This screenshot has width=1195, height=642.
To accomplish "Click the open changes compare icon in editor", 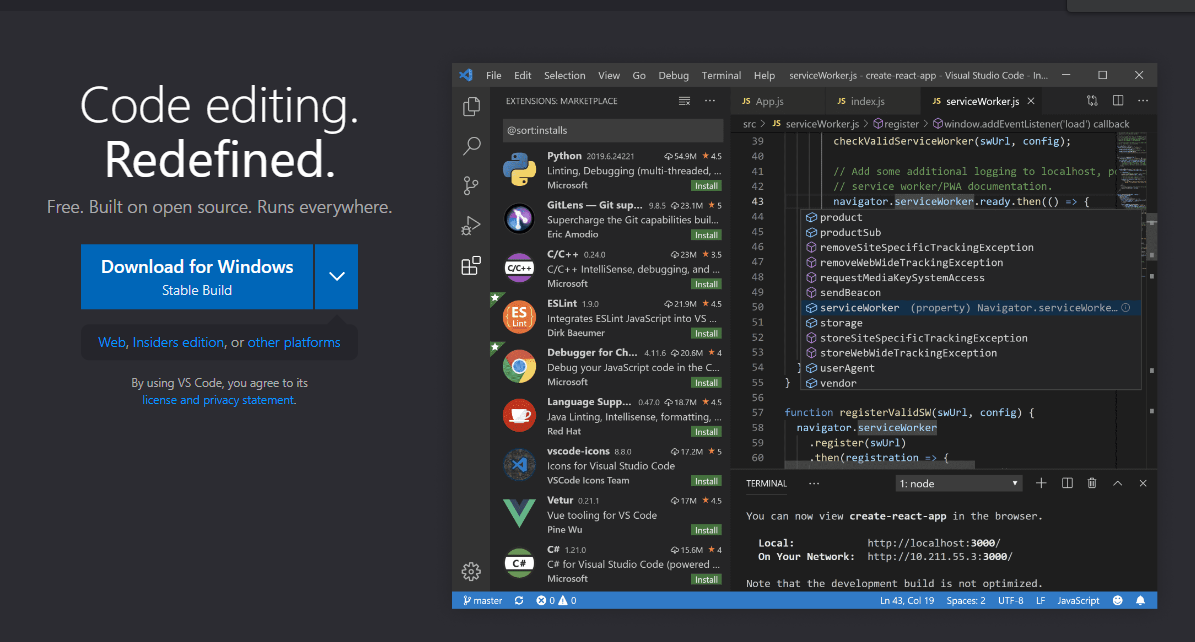I will [1092, 101].
